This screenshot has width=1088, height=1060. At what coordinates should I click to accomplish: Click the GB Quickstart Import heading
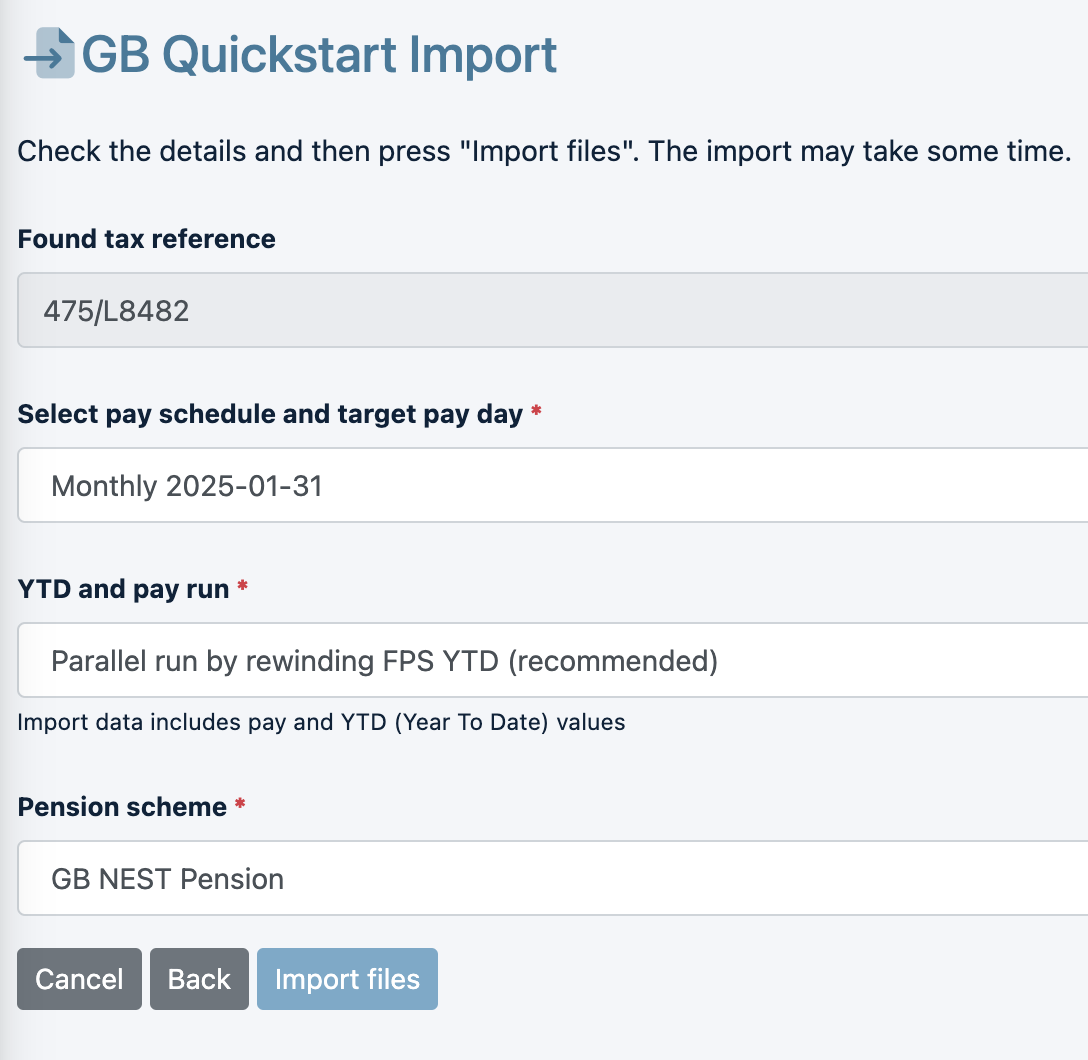(318, 57)
